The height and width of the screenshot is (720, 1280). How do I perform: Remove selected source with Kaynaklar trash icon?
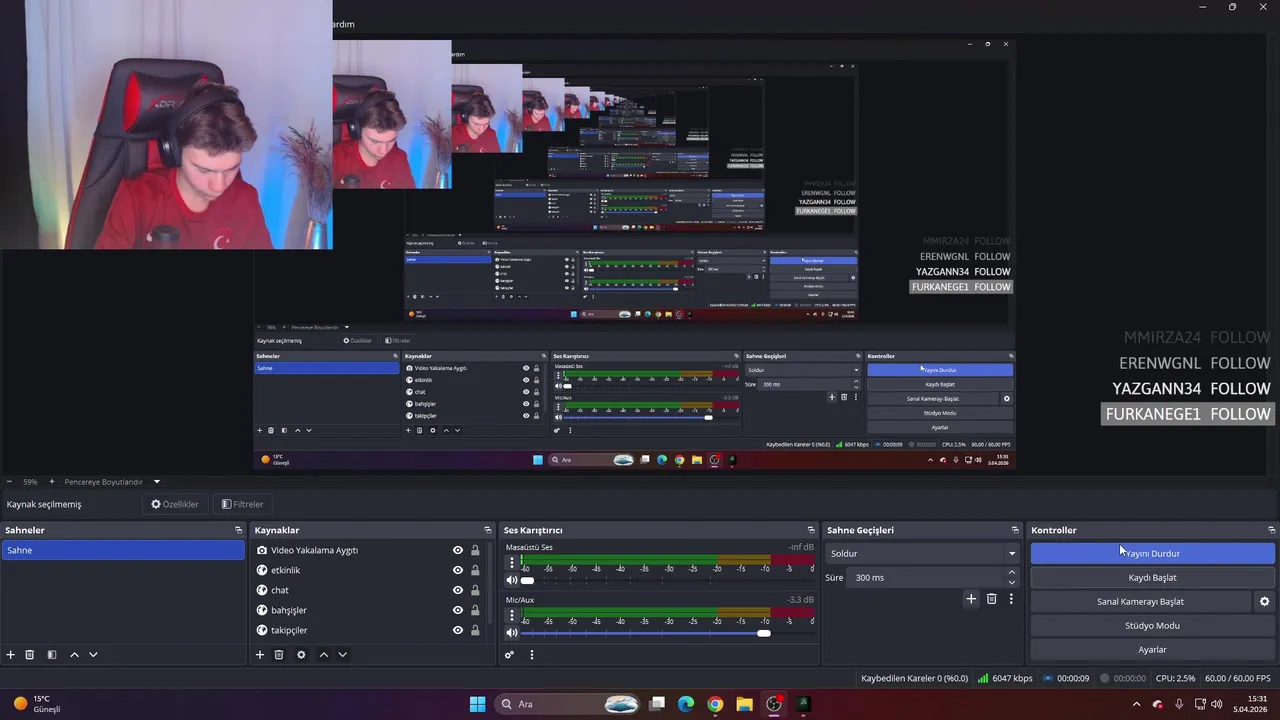tap(279, 655)
